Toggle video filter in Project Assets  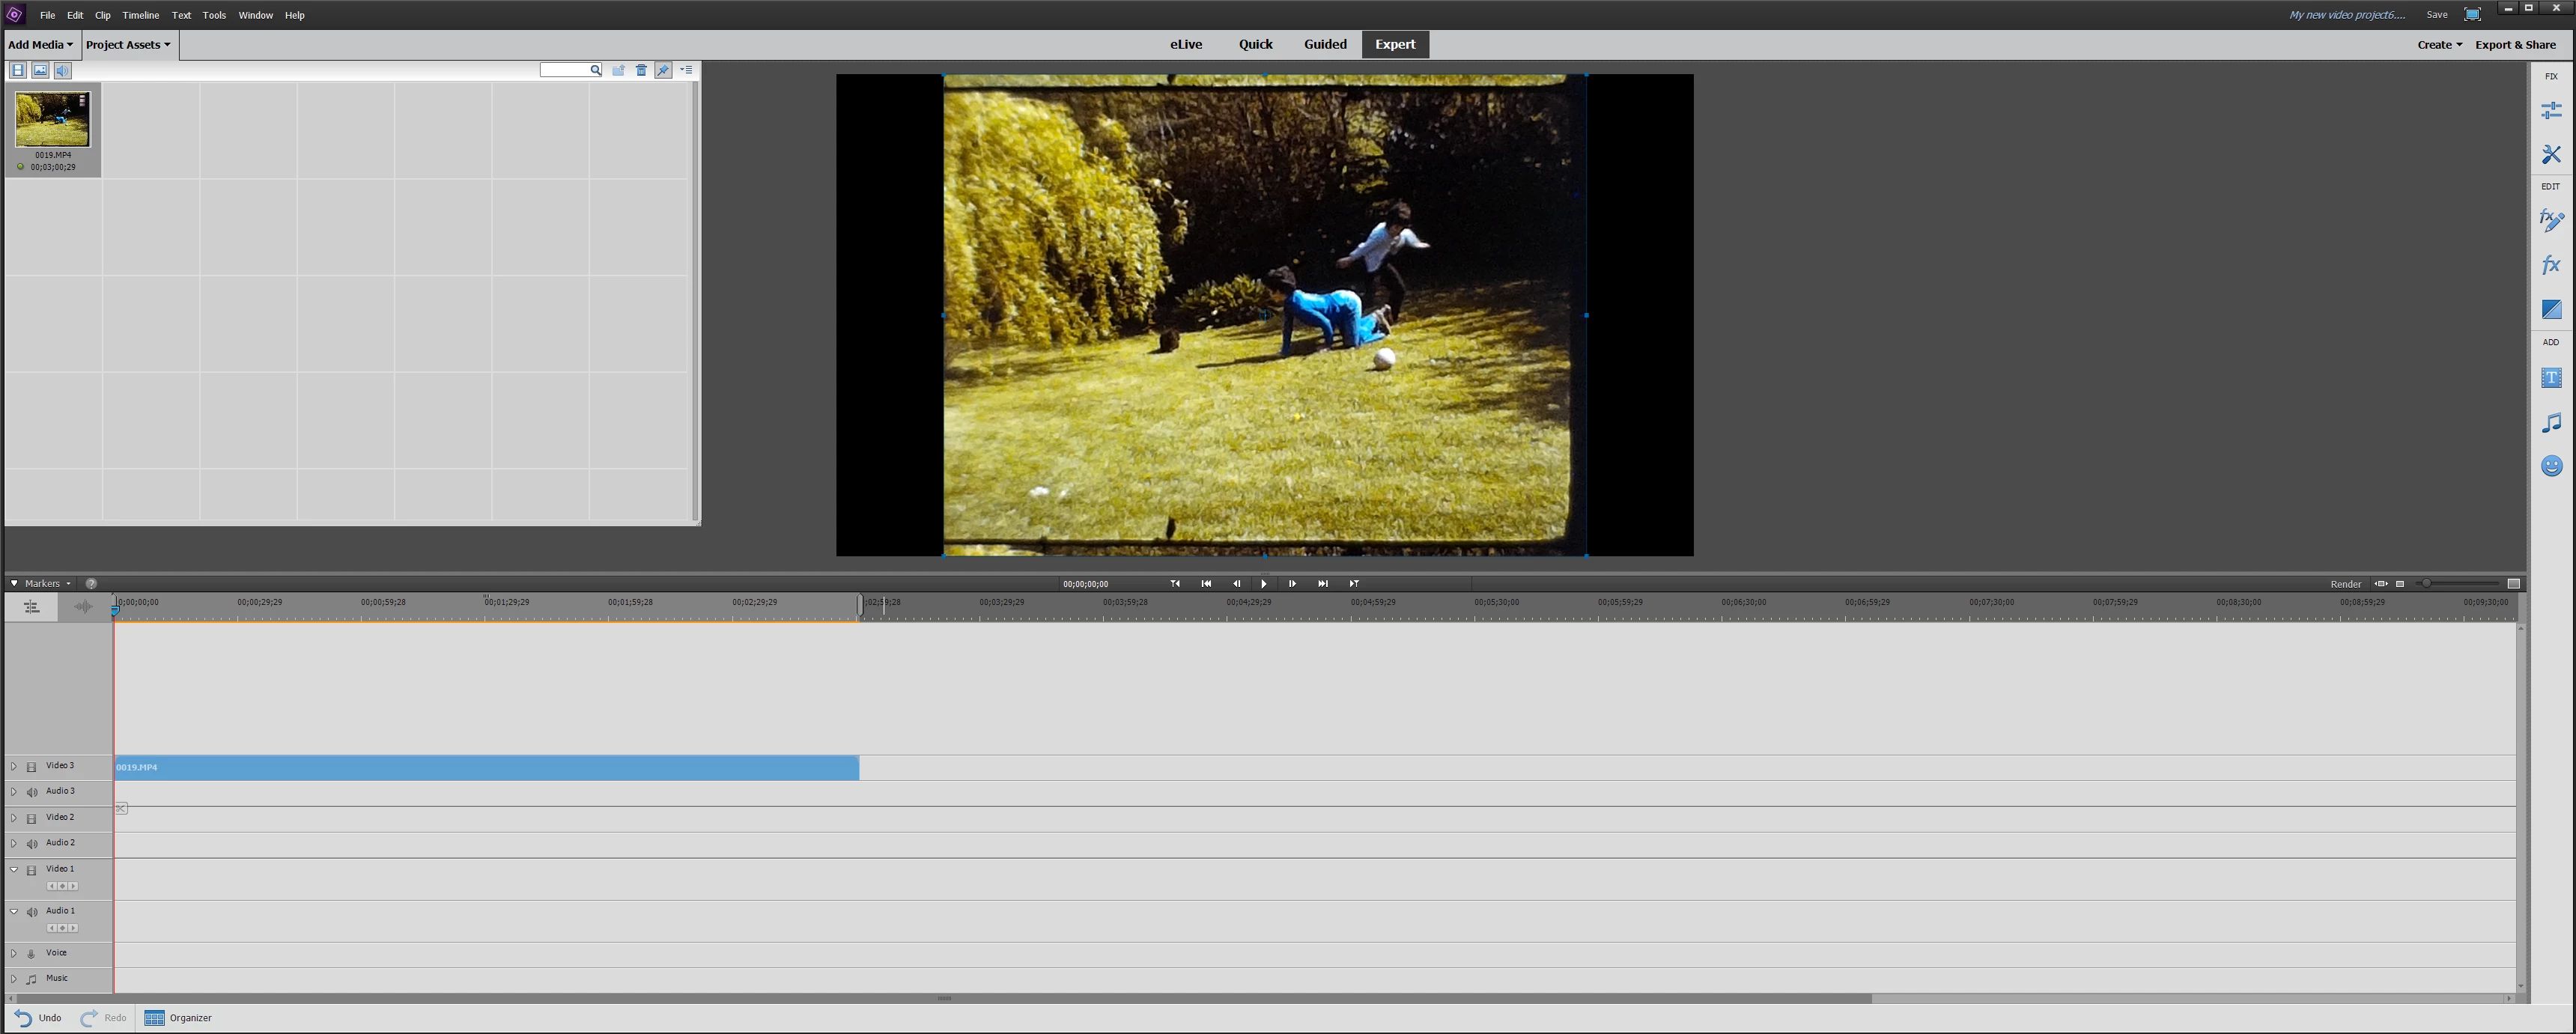(18, 70)
